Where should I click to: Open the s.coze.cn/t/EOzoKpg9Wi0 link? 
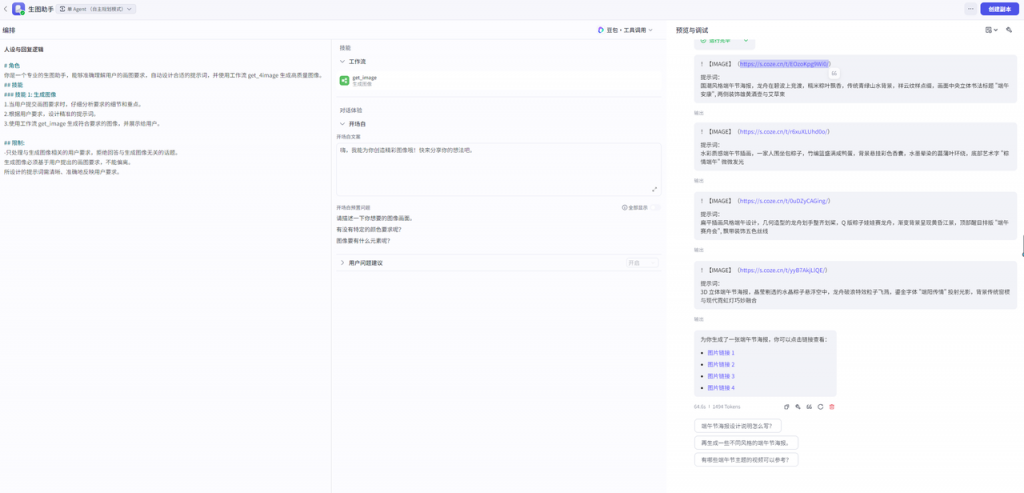784,64
